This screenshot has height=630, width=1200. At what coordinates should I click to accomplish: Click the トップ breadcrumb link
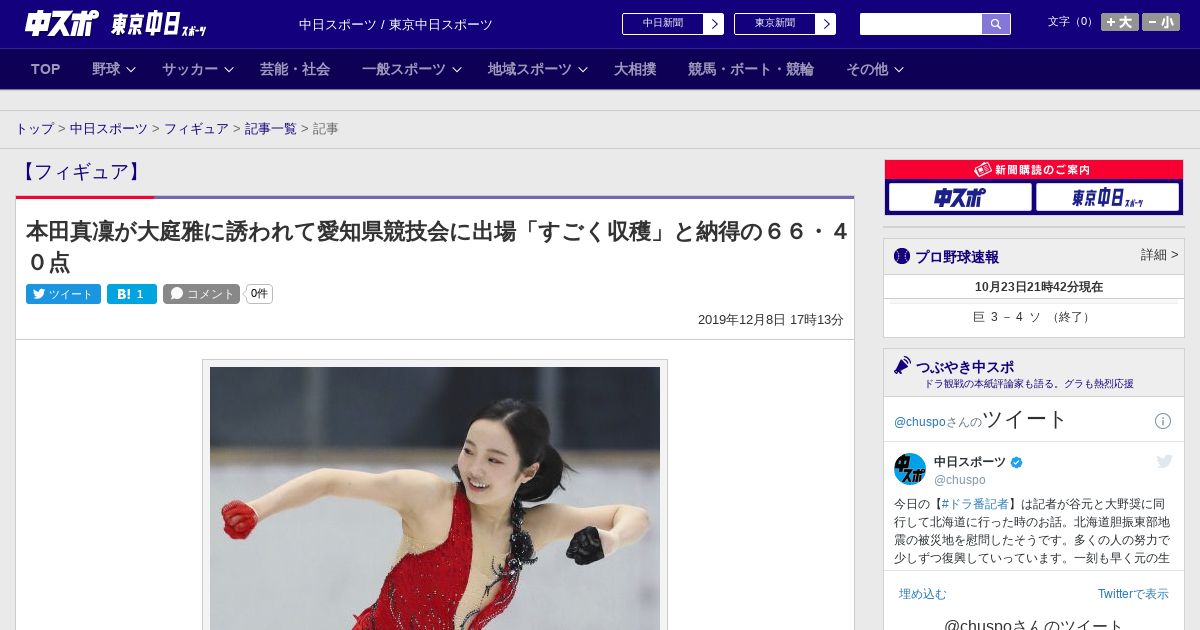pos(35,129)
